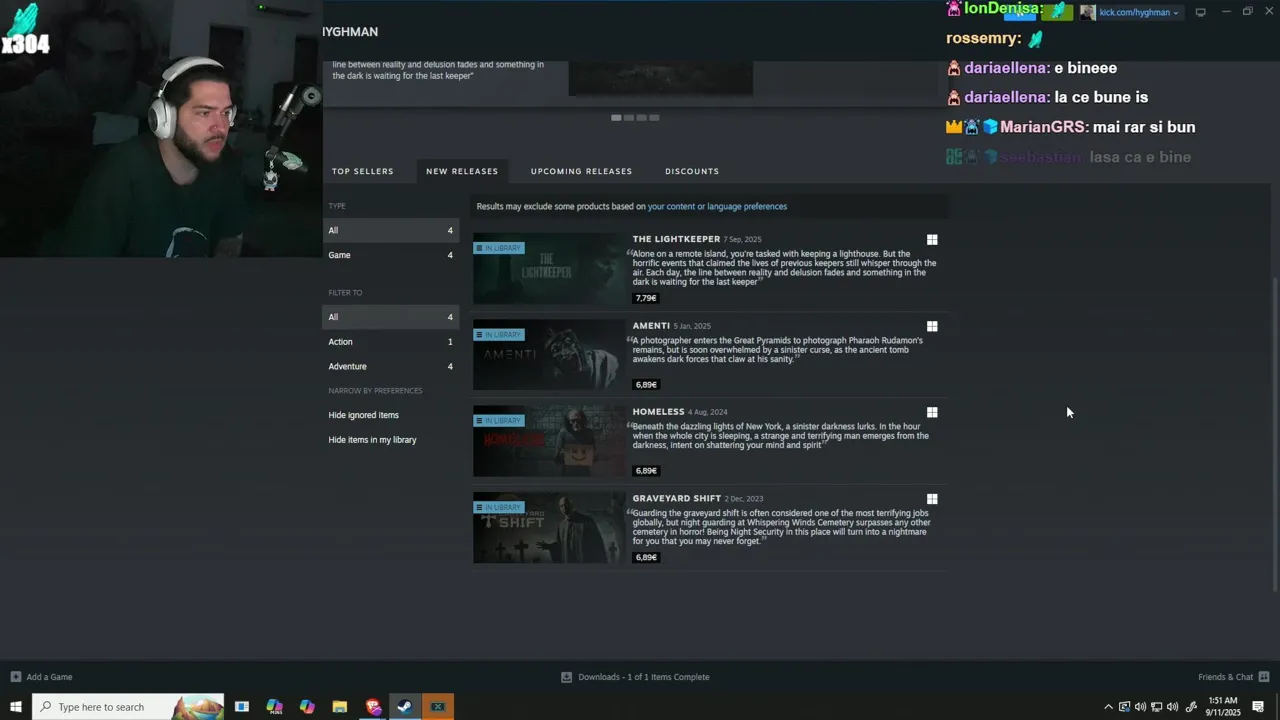Toggle Hide items in my library

coord(372,440)
